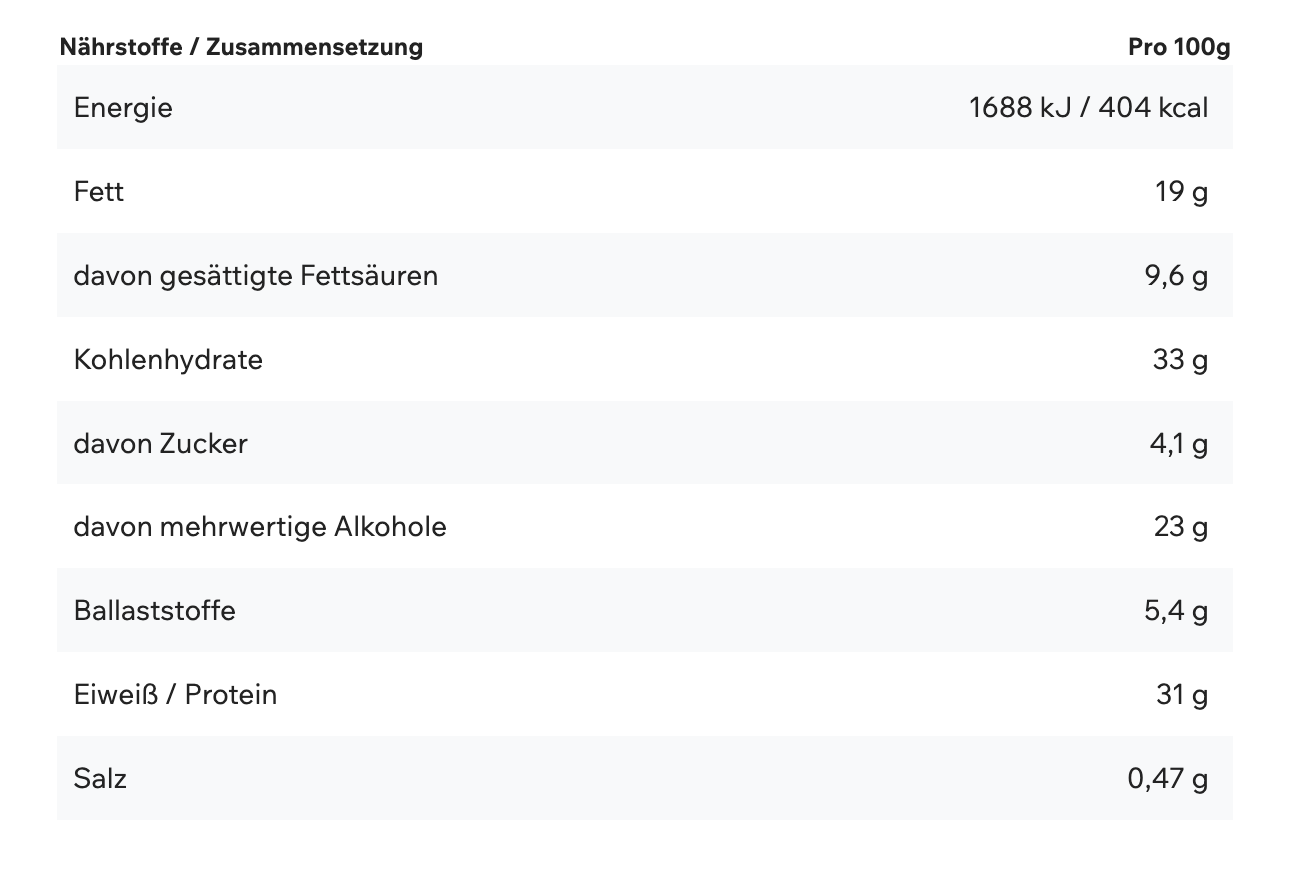The height and width of the screenshot is (882, 1310).
Task: Select the 5,4 g fiber value
Action: coord(1176,610)
